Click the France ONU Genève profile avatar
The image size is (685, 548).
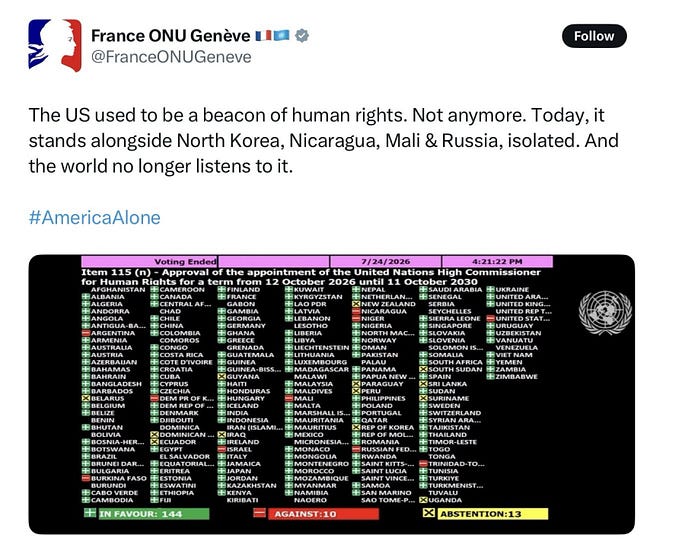[55, 45]
